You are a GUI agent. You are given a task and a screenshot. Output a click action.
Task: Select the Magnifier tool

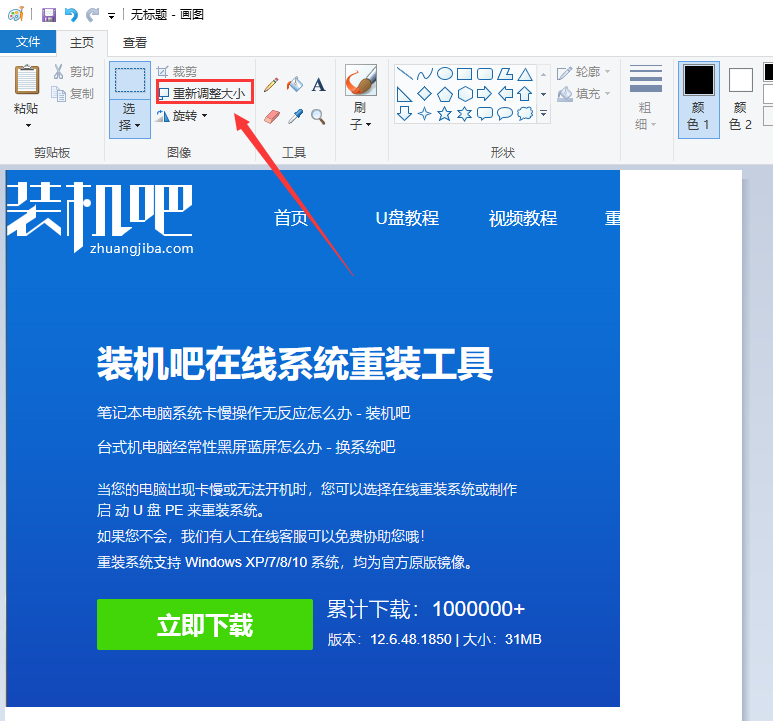pyautogui.click(x=319, y=116)
